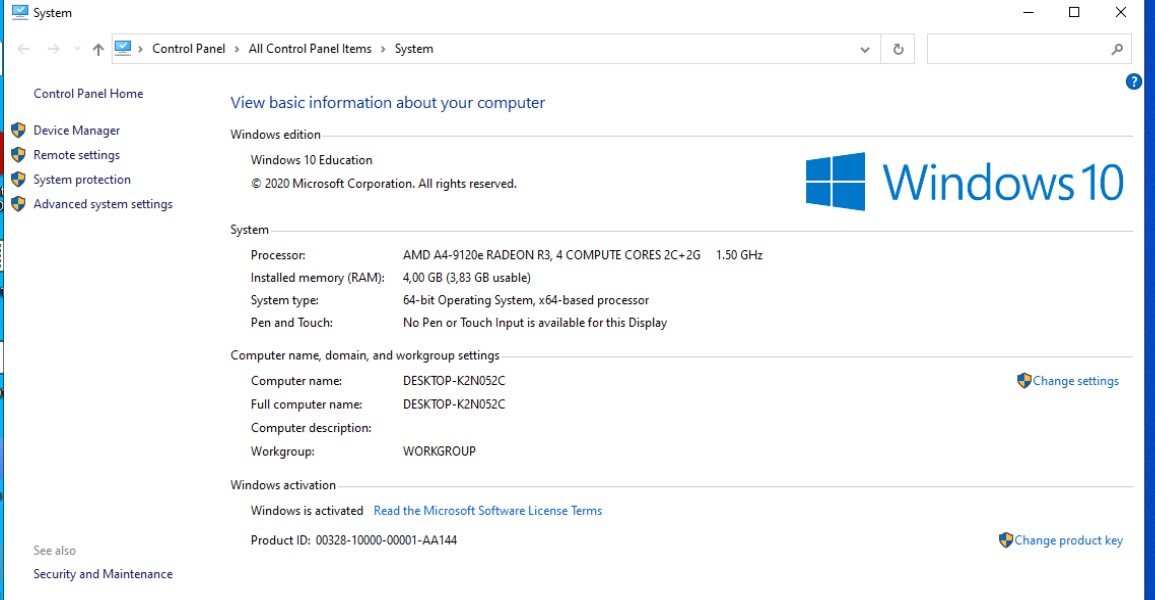Open Device Manager from sidebar

click(77, 130)
